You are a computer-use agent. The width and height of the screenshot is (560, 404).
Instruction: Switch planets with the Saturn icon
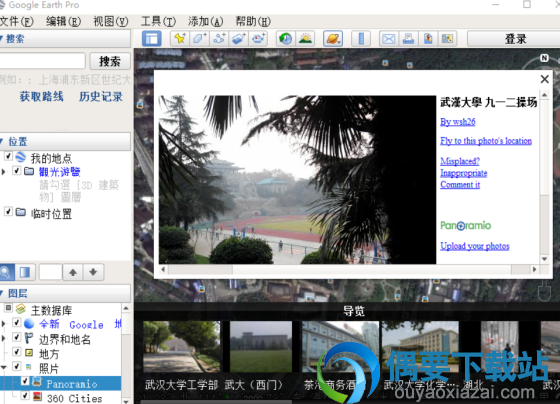coord(333,39)
